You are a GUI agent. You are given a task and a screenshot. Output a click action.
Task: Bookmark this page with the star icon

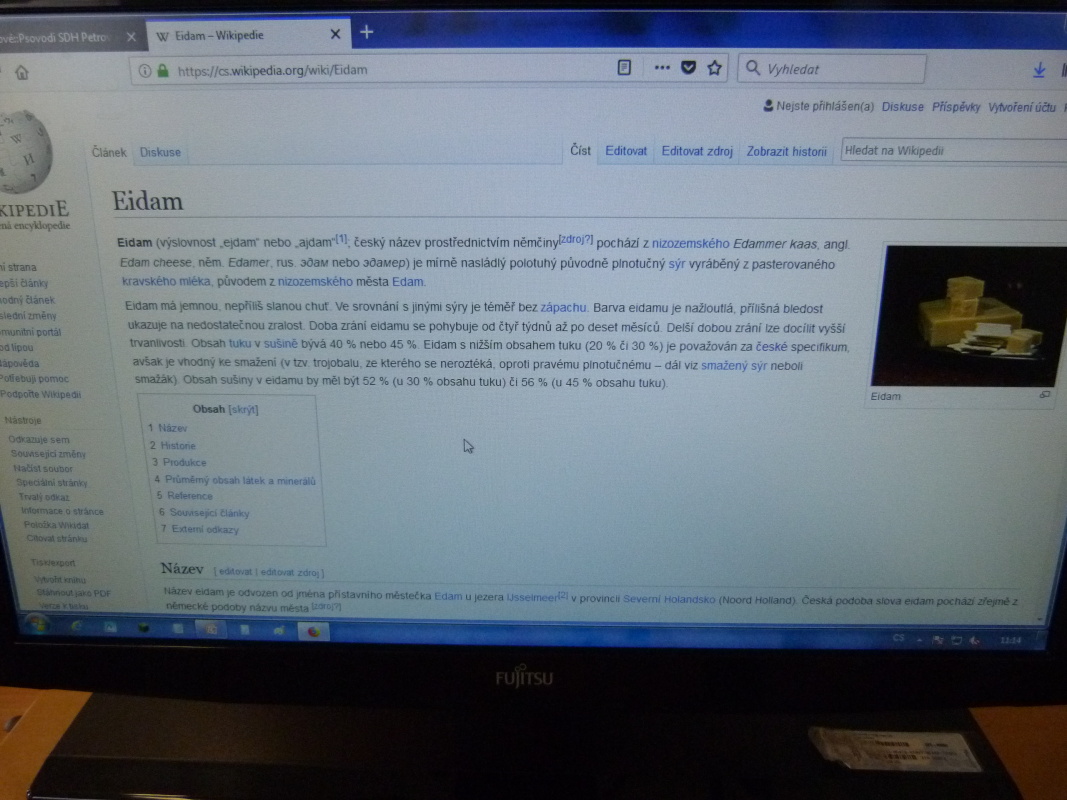coord(714,68)
